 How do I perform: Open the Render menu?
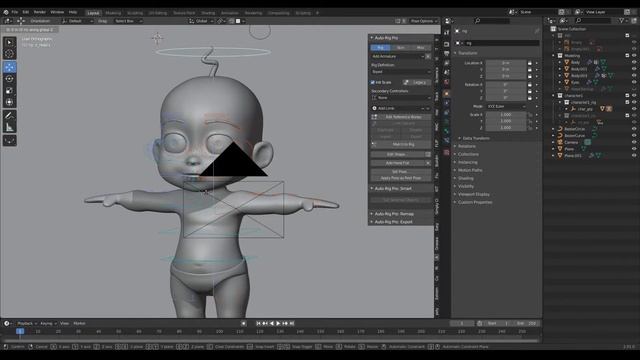click(40, 12)
